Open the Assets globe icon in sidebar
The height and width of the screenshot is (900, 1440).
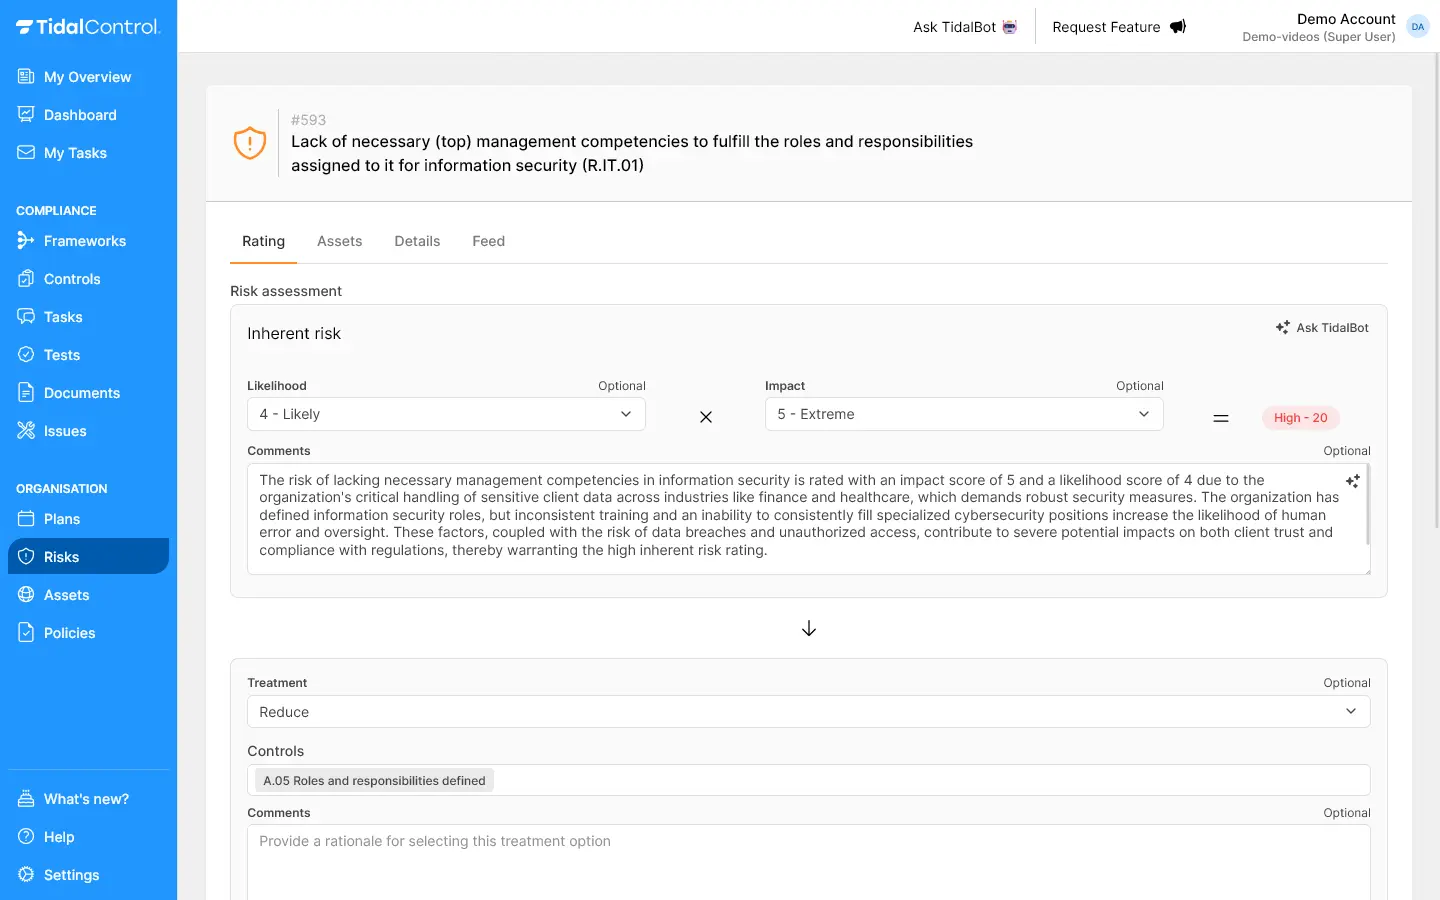point(26,595)
